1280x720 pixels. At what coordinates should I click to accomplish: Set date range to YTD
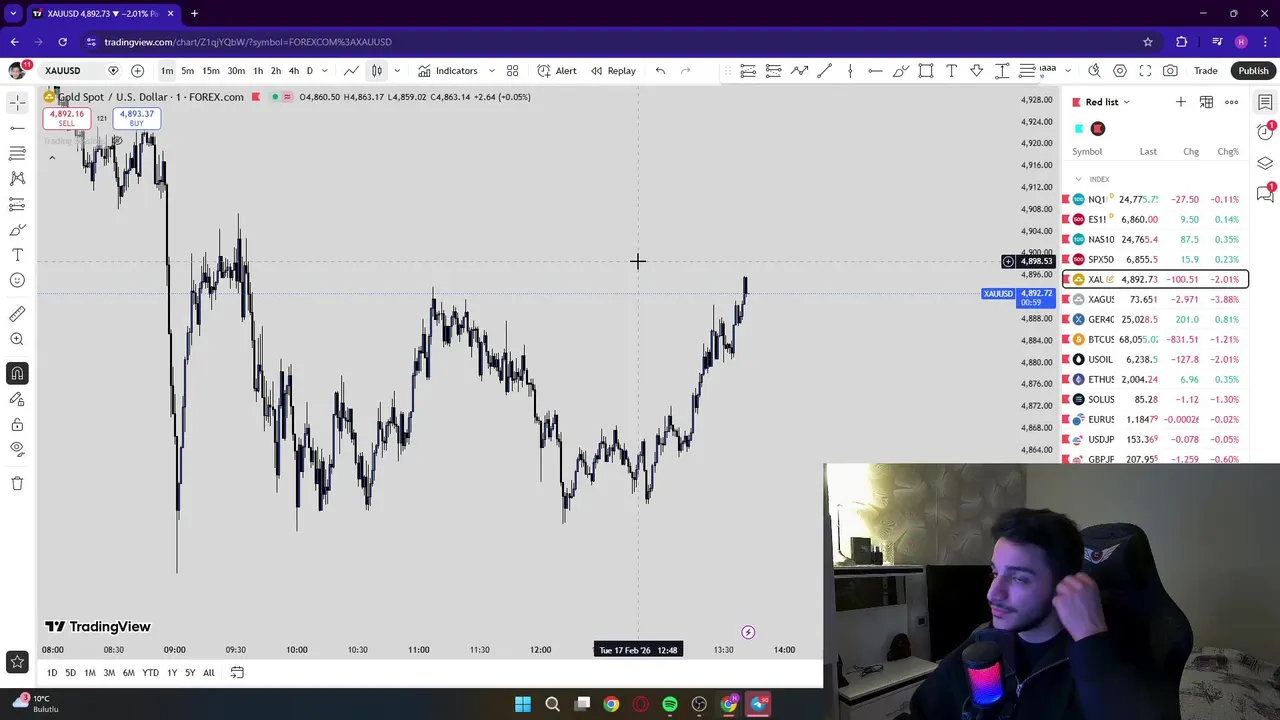pos(150,673)
